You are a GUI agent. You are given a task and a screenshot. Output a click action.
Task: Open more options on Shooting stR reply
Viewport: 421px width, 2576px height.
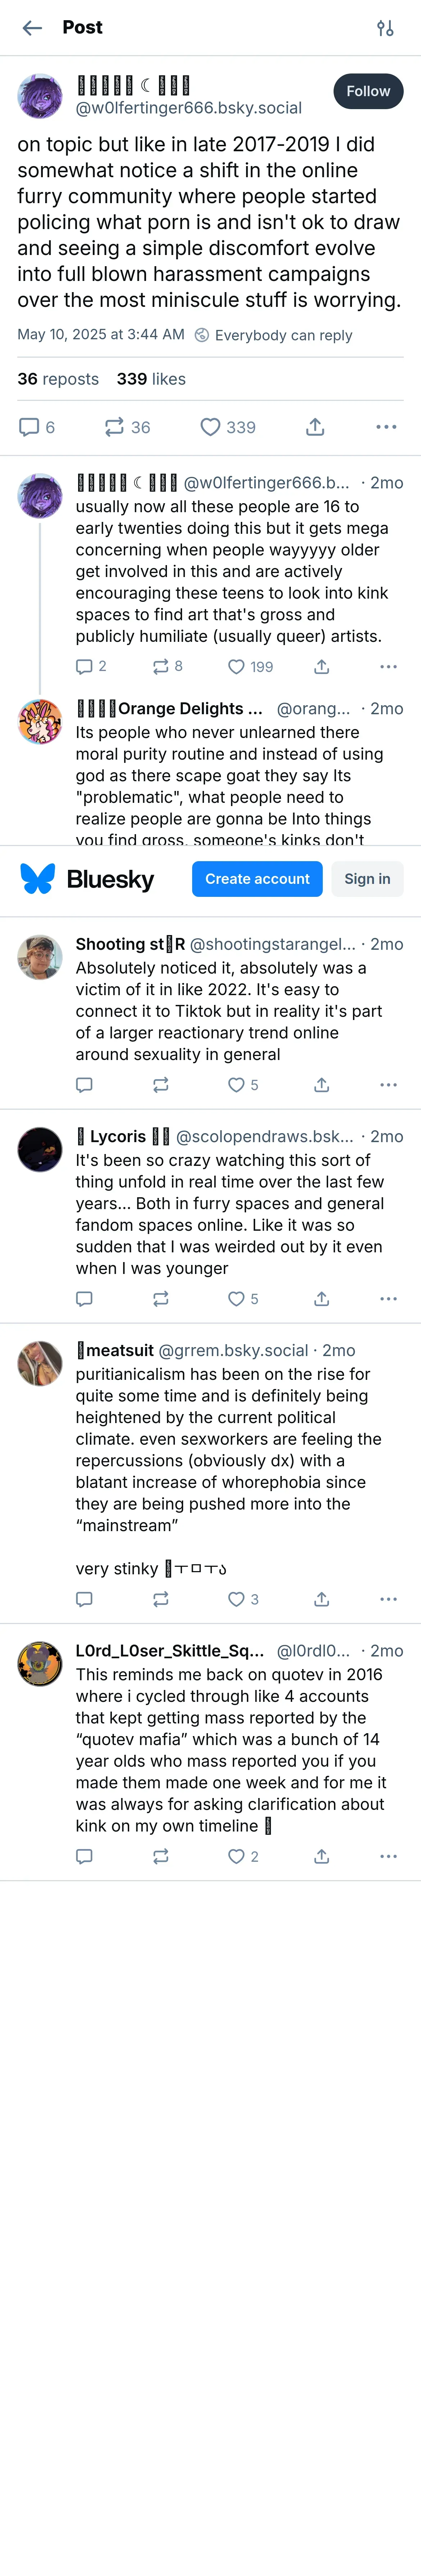click(x=388, y=1085)
